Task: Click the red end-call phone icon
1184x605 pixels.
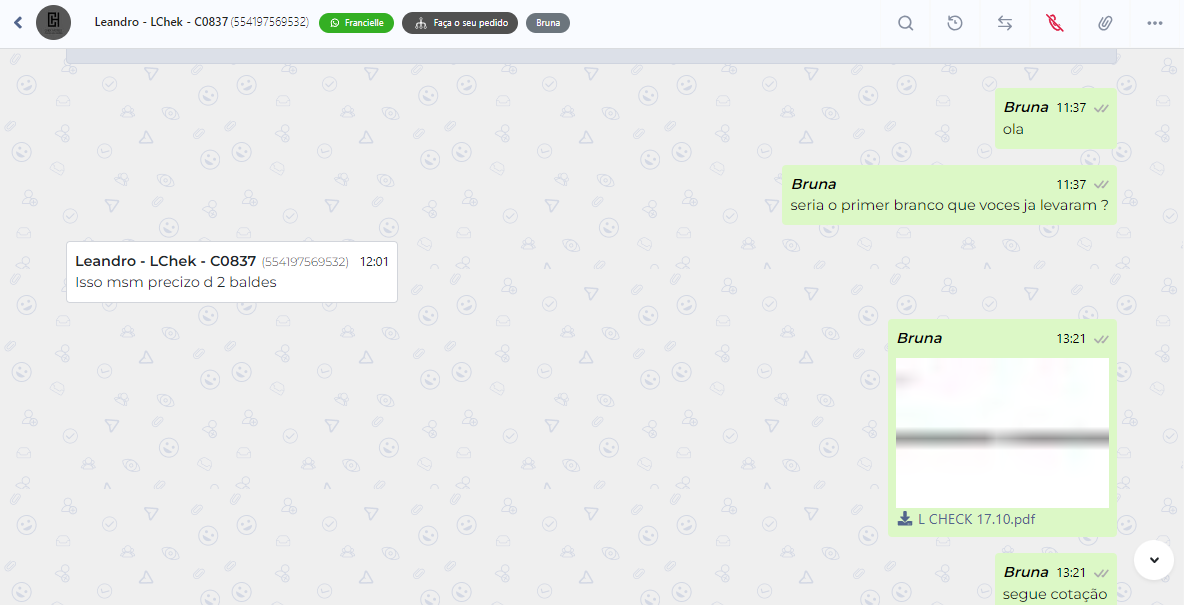Action: pos(1055,23)
